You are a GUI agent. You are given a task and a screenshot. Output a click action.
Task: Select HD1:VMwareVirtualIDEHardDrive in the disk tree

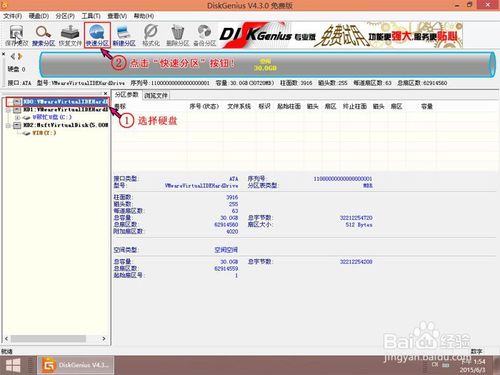pyautogui.click(x=66, y=109)
